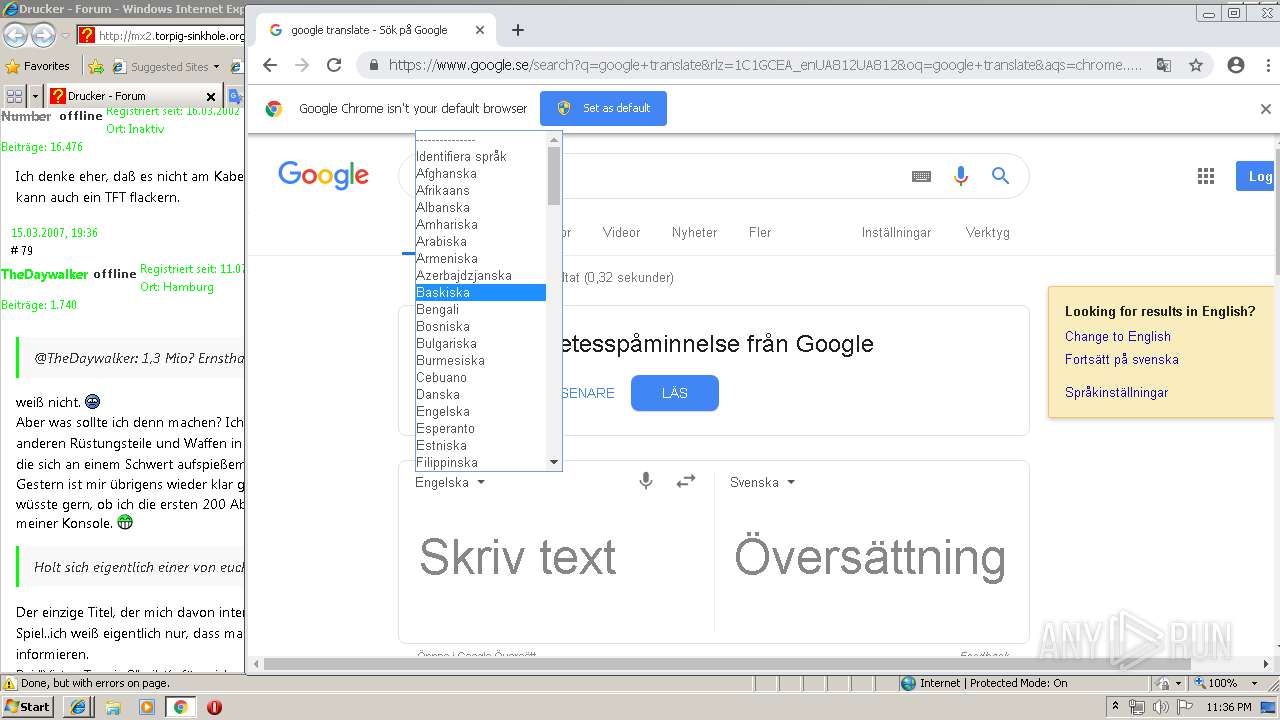Viewport: 1280px width, 720px height.
Task: Show hidden system tray icons
Action: click(x=1115, y=707)
